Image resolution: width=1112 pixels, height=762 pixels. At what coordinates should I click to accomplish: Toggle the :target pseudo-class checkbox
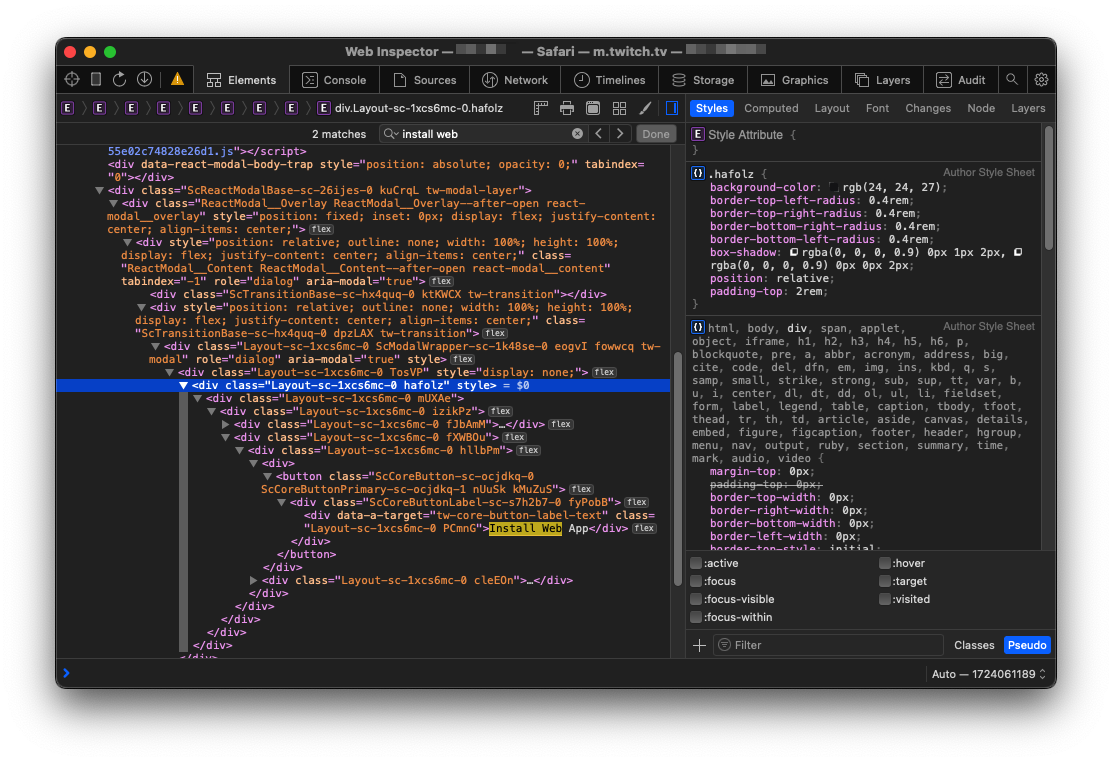click(884, 580)
